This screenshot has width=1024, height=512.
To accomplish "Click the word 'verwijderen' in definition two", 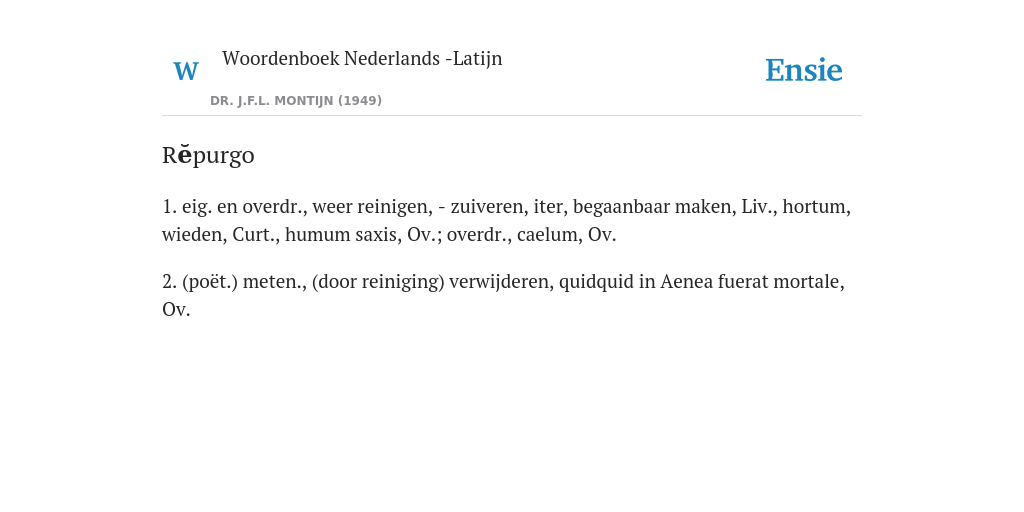I will 501,282.
